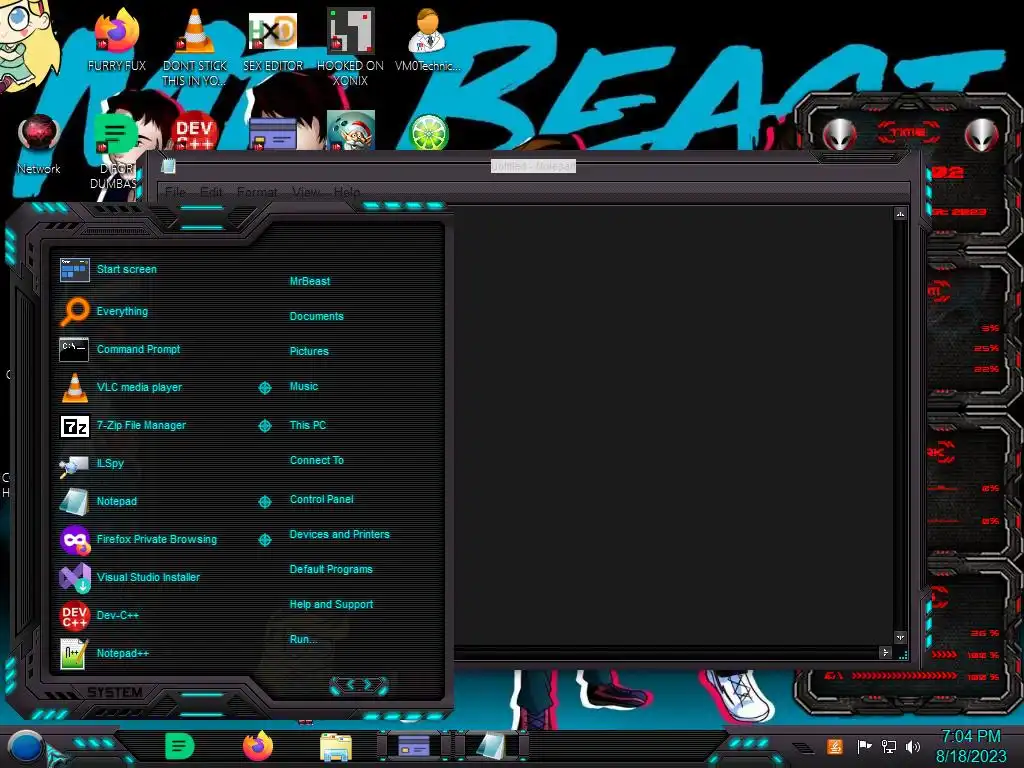Open the MrBeast user folder link
1024x768 pixels.
pos(310,281)
